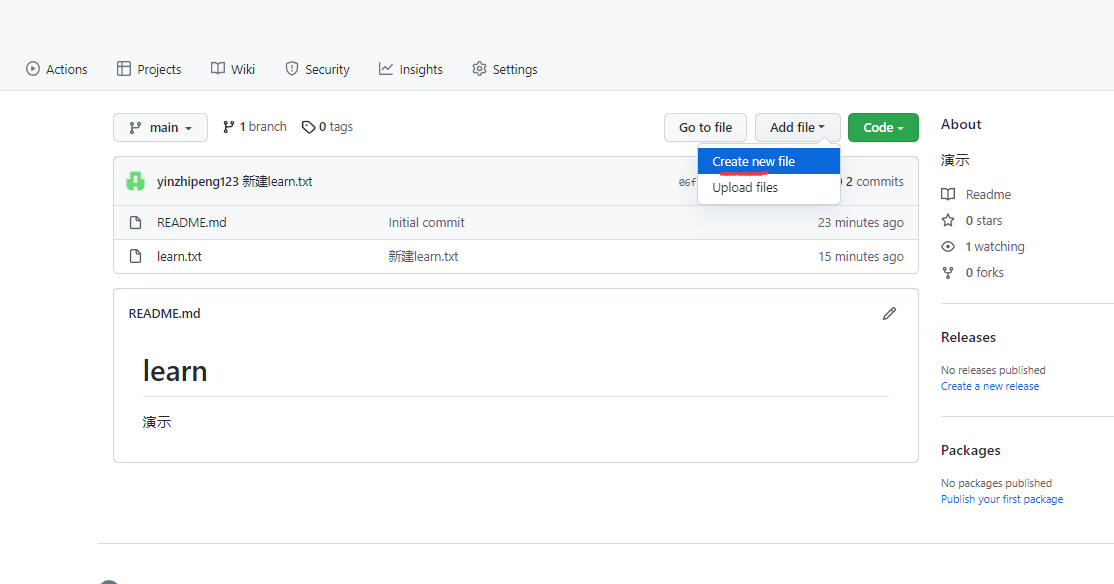Switch to the Security tab
The image size is (1114, 584).
click(x=317, y=69)
